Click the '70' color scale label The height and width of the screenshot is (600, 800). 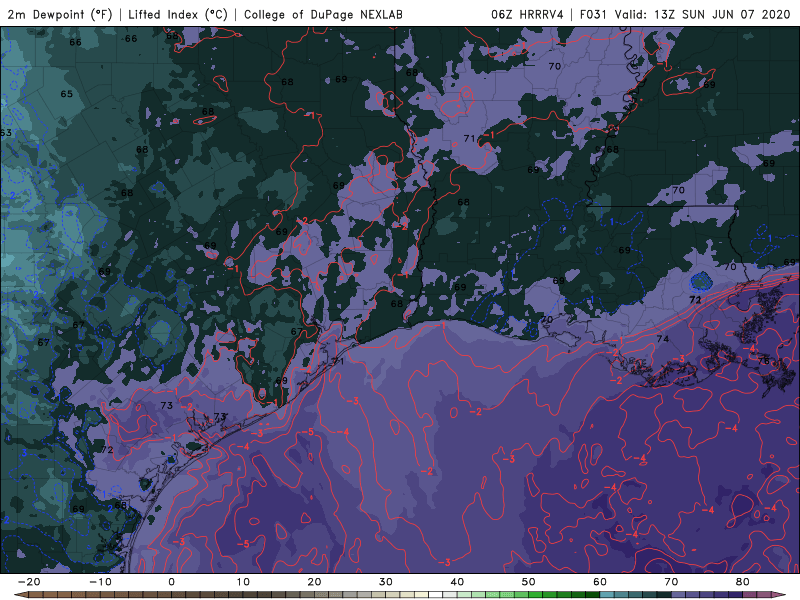tap(671, 582)
